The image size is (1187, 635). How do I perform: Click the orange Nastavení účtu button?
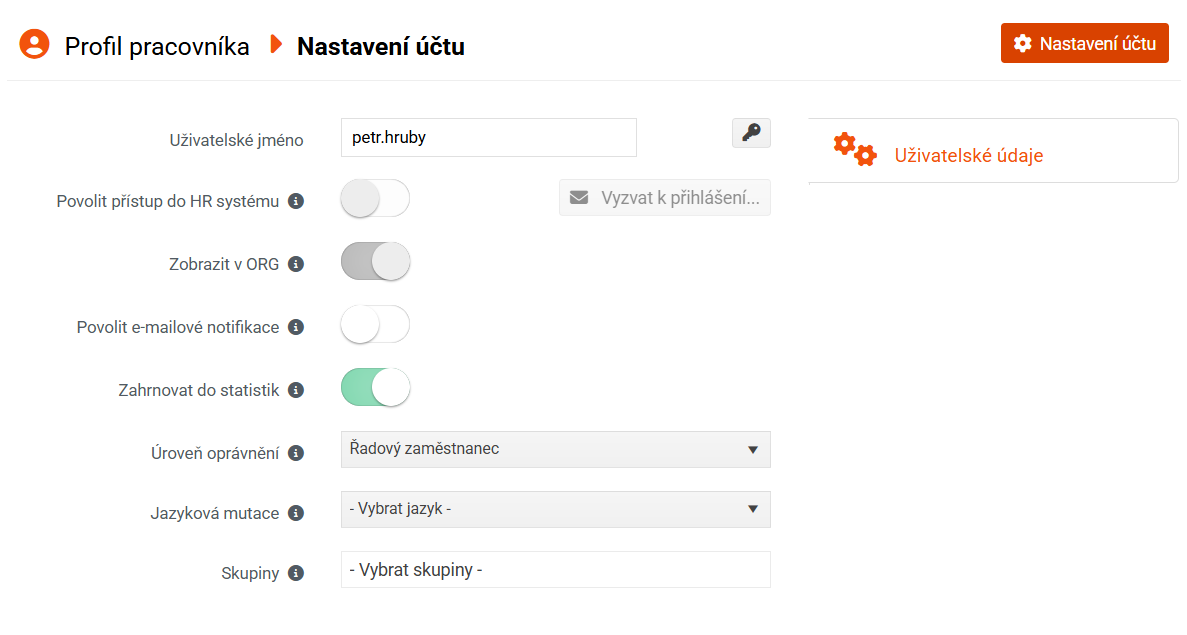[1084, 44]
